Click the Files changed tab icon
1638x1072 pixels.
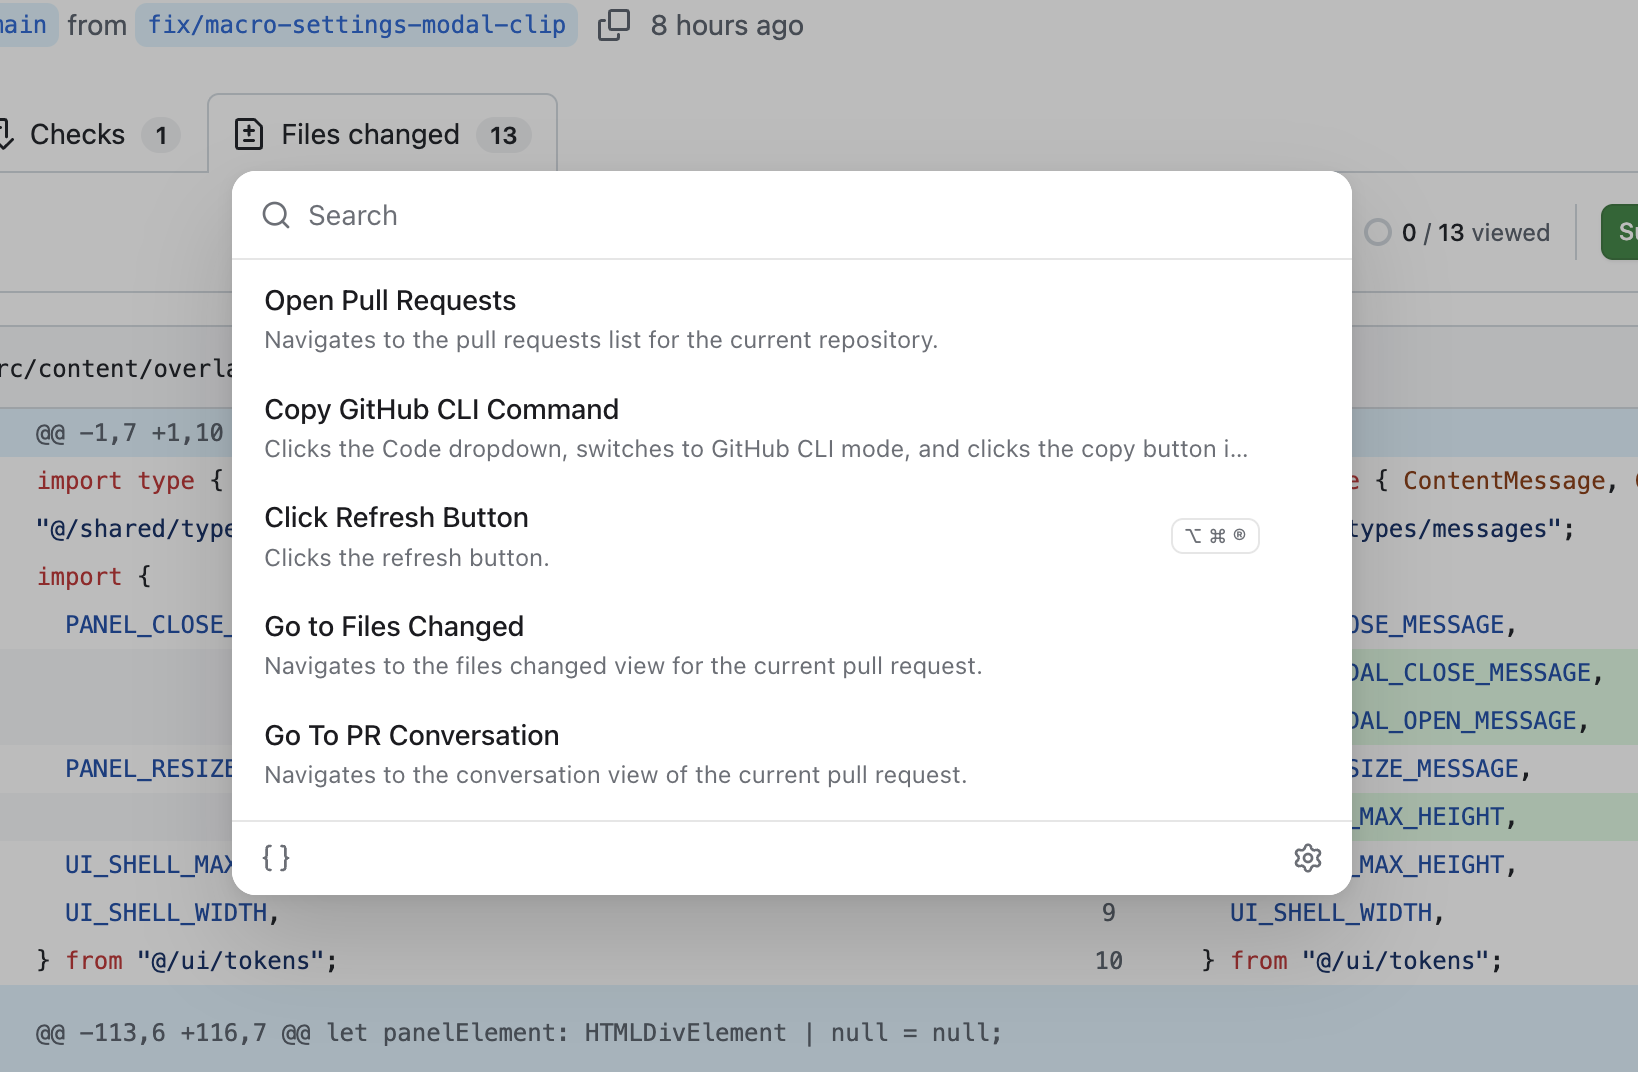[249, 134]
